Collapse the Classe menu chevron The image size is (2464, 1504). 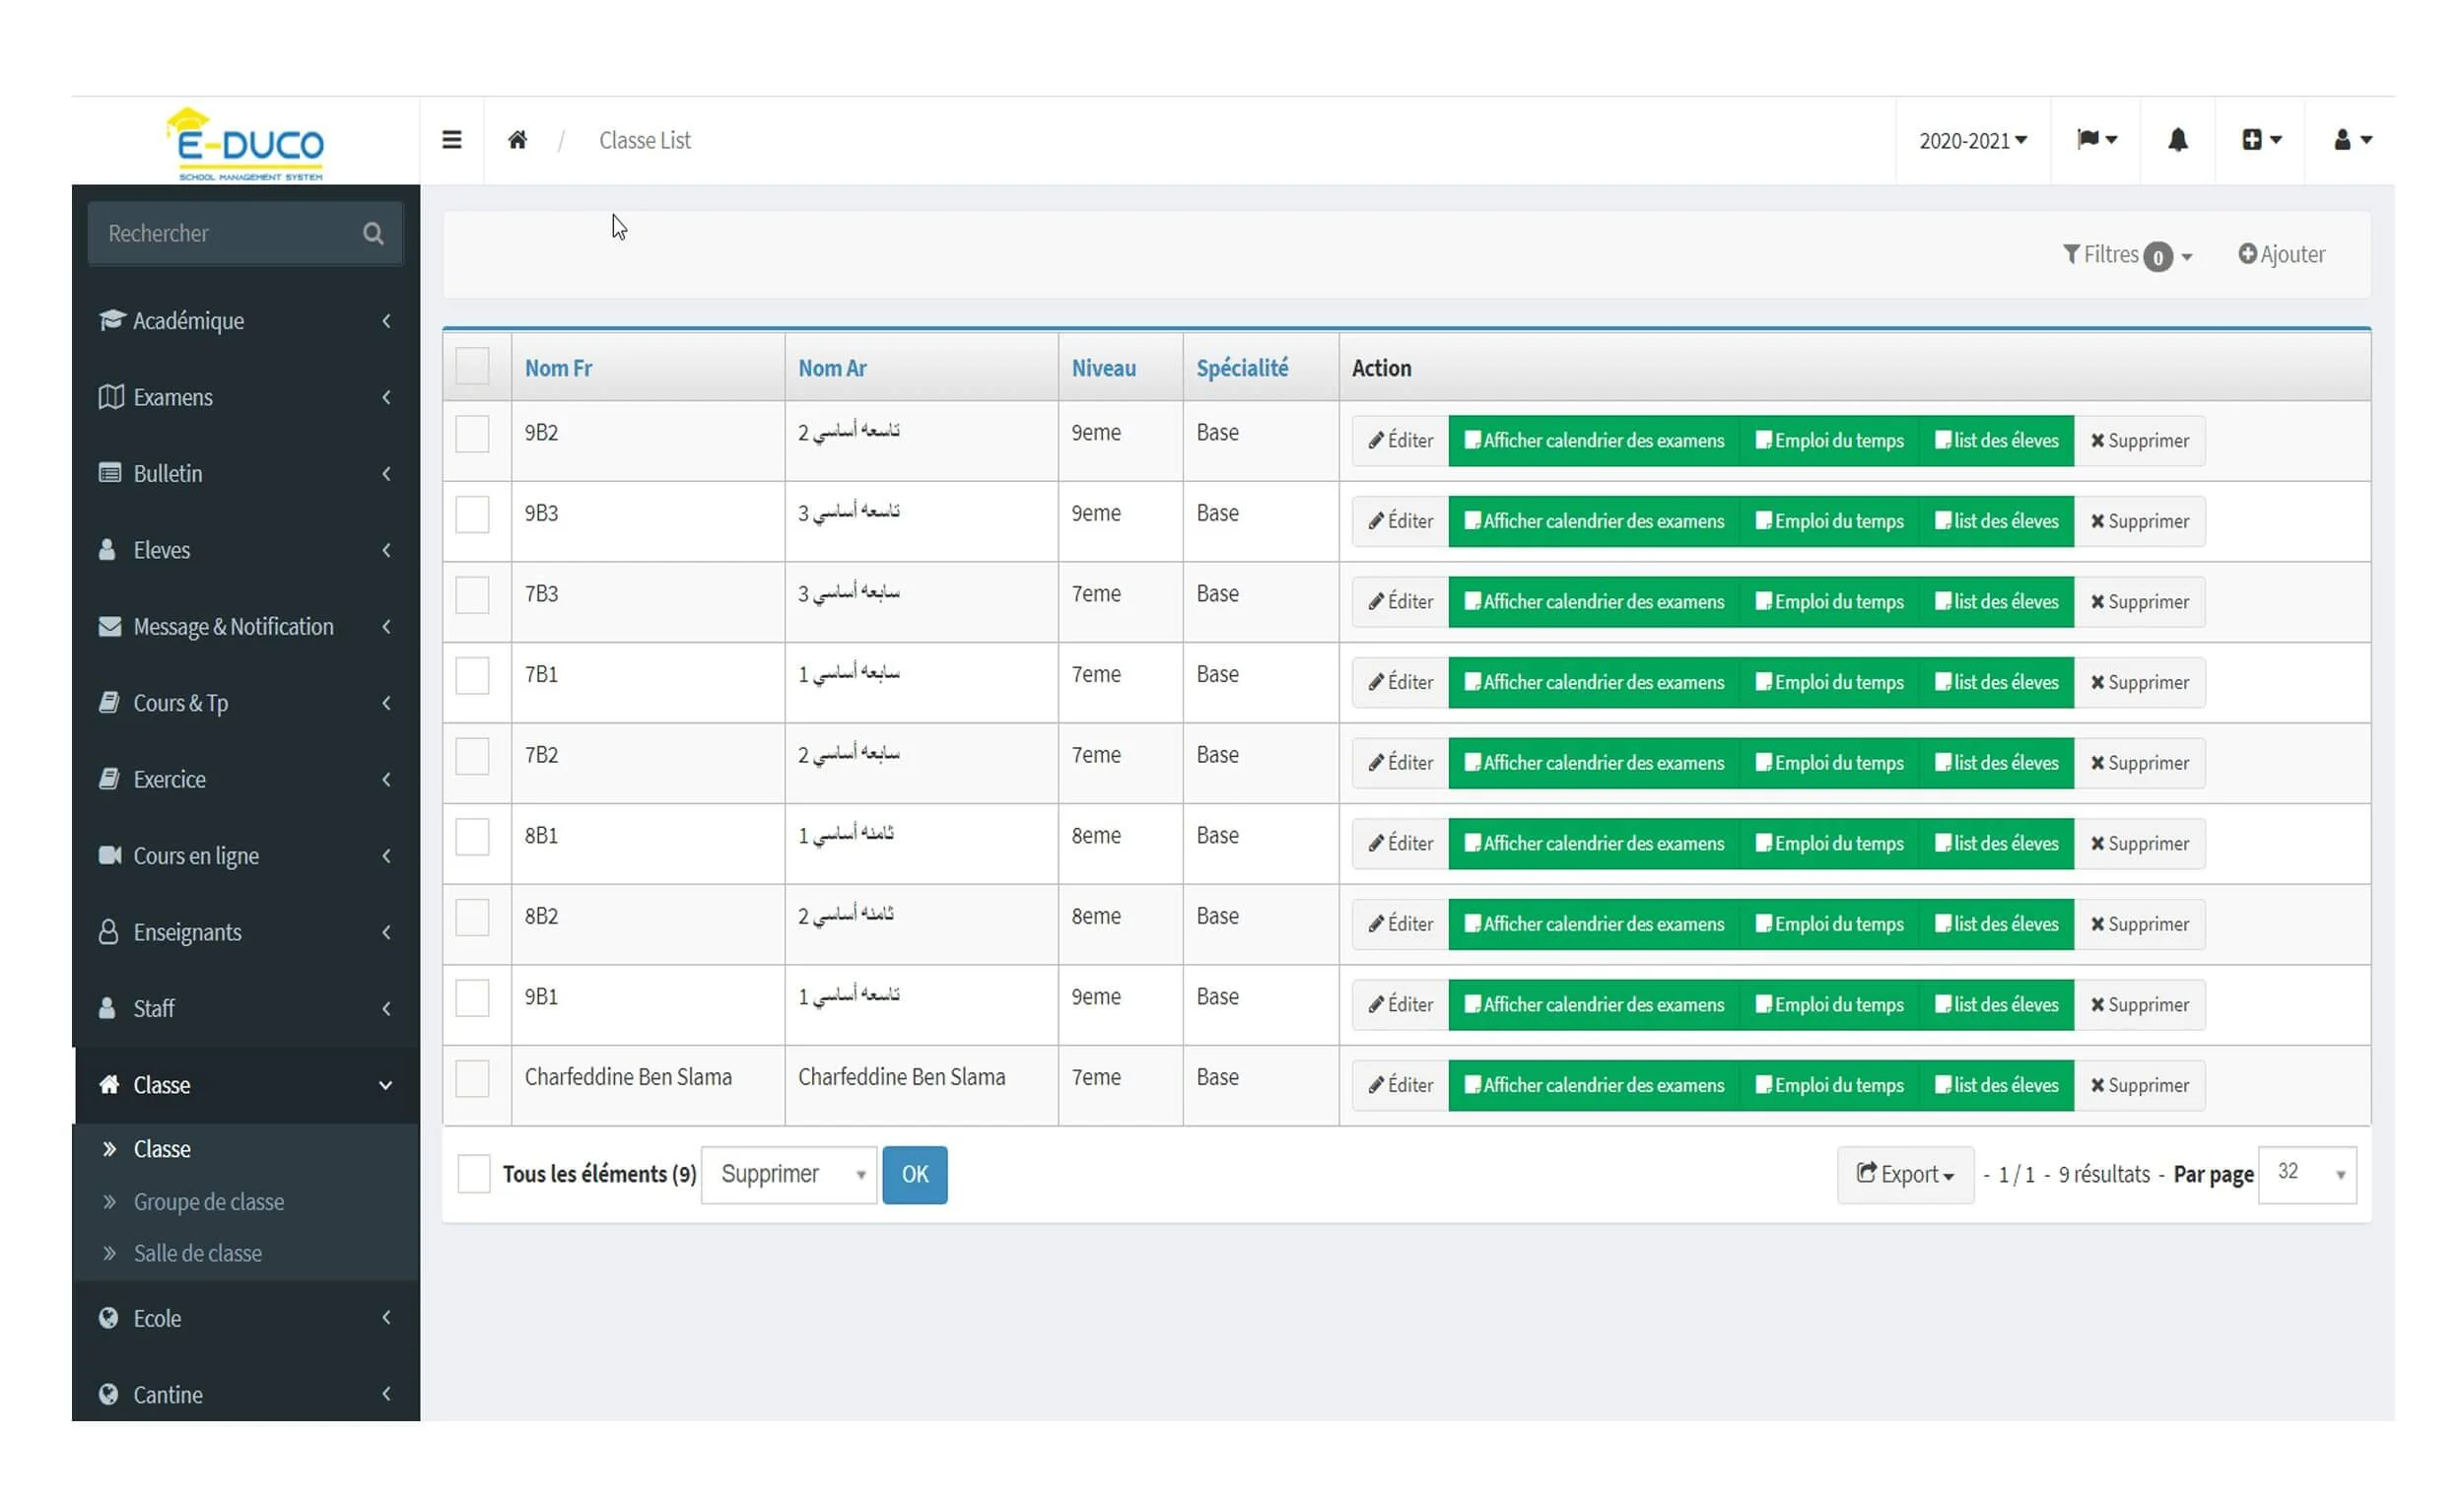(x=386, y=1085)
